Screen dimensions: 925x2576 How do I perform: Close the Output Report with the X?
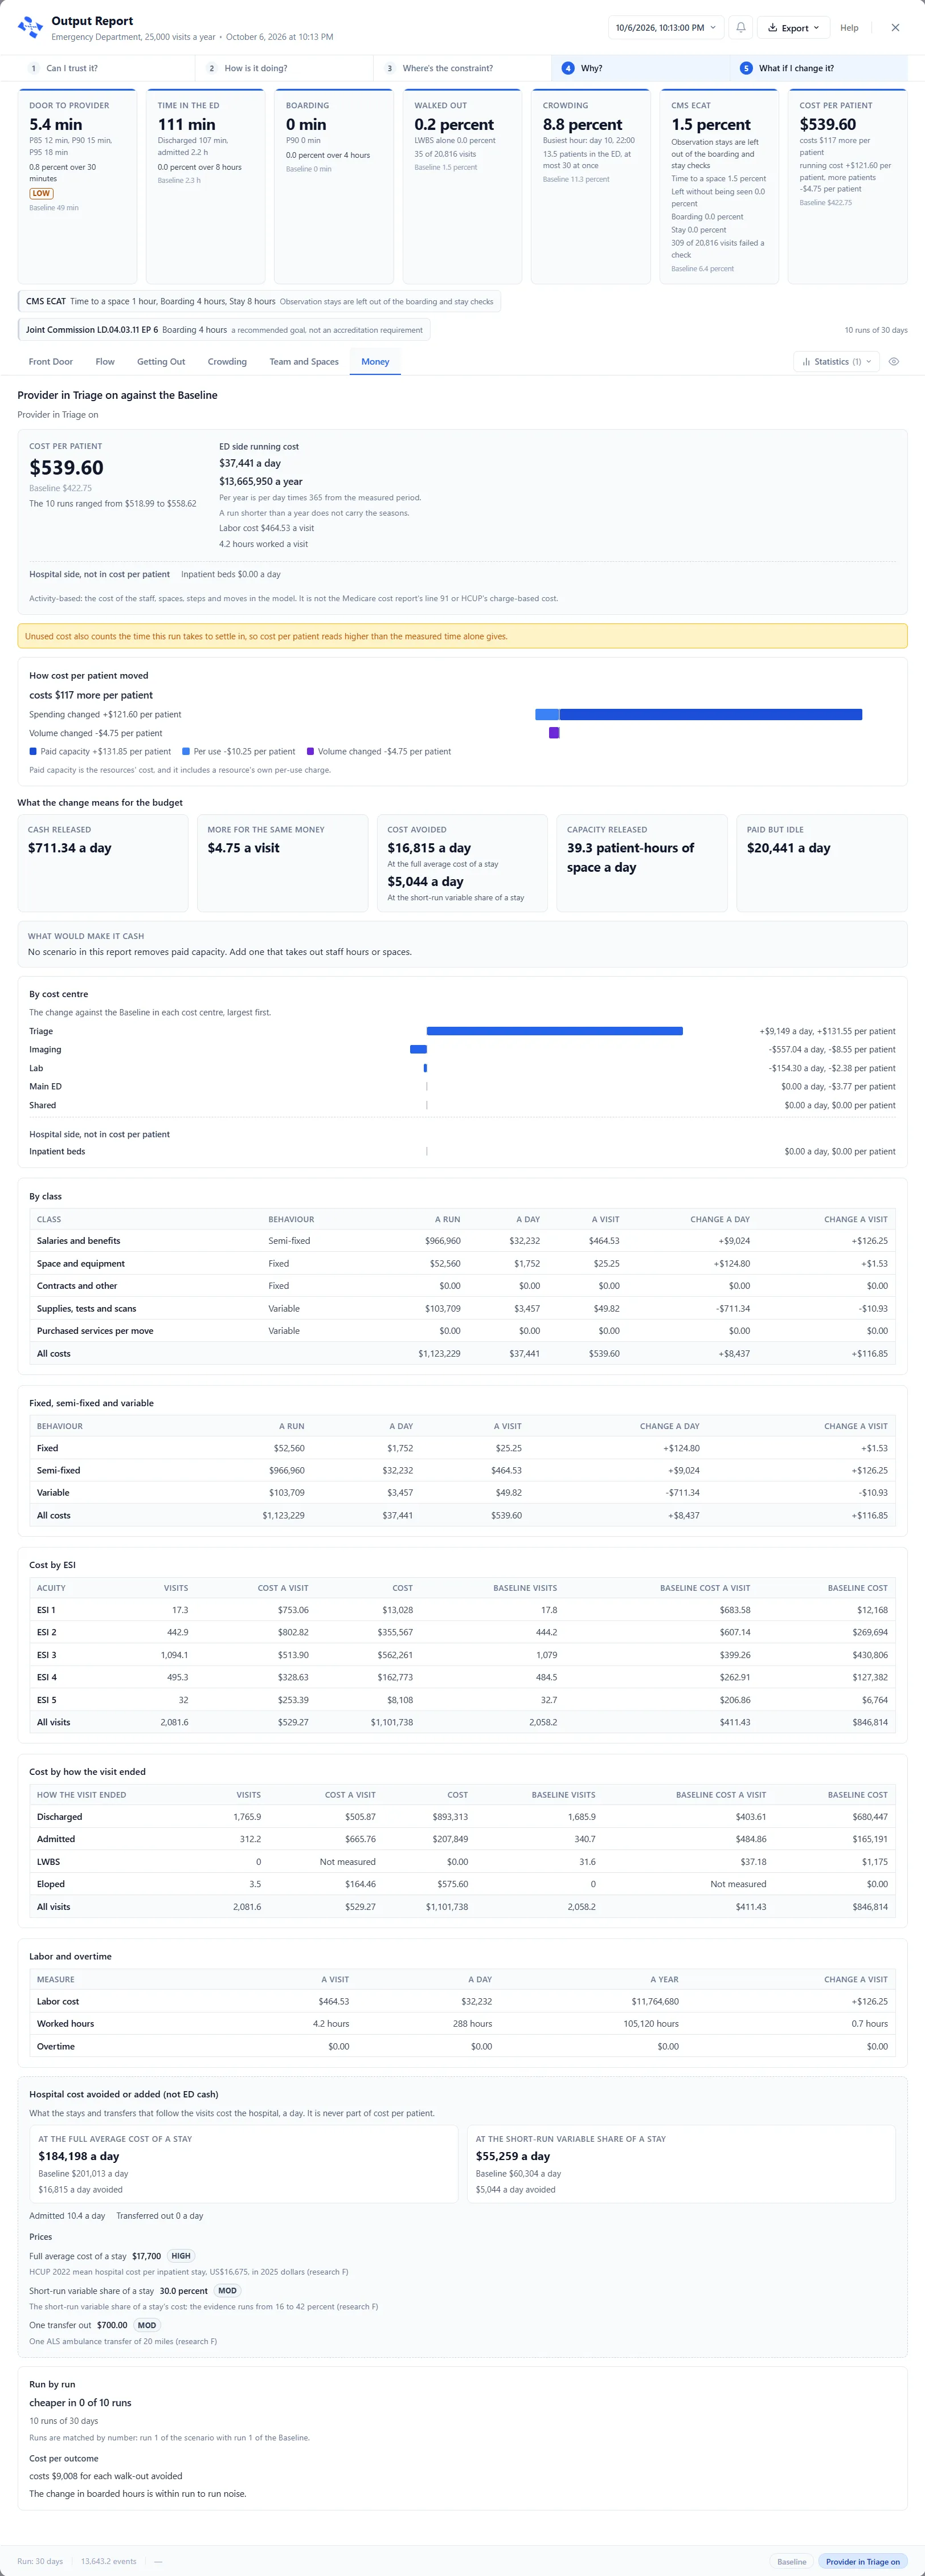[x=895, y=28]
